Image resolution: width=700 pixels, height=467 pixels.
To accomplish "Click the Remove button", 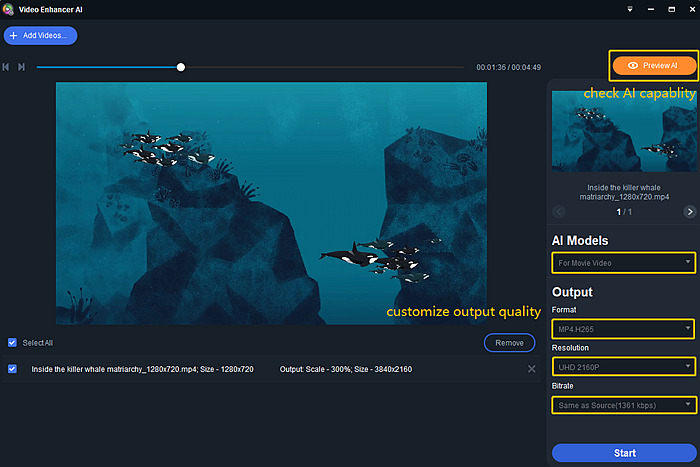I will (509, 343).
